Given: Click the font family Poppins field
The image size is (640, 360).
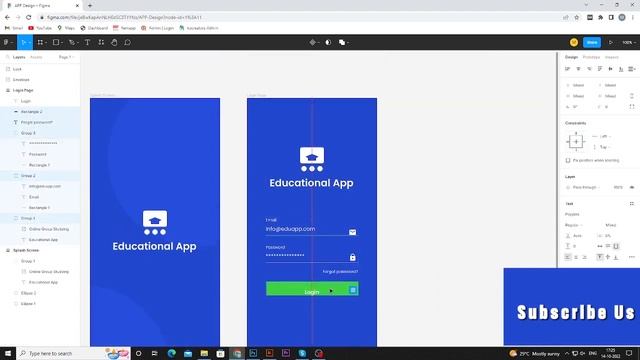Looking at the screenshot, I should [x=572, y=214].
